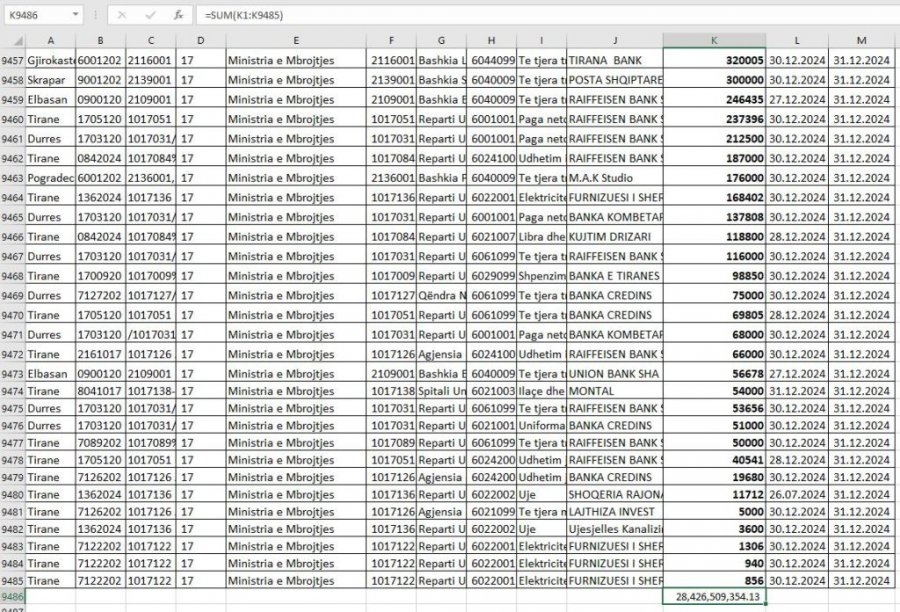The image size is (900, 612).
Task: Click the total cell showing 28,426,509,354.13
Action: (x=714, y=597)
